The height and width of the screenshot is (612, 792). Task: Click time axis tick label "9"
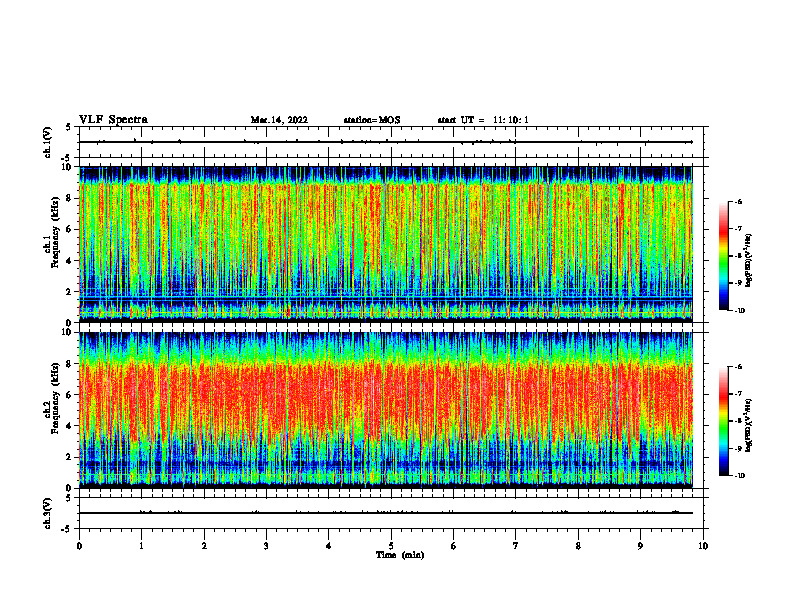(x=640, y=546)
